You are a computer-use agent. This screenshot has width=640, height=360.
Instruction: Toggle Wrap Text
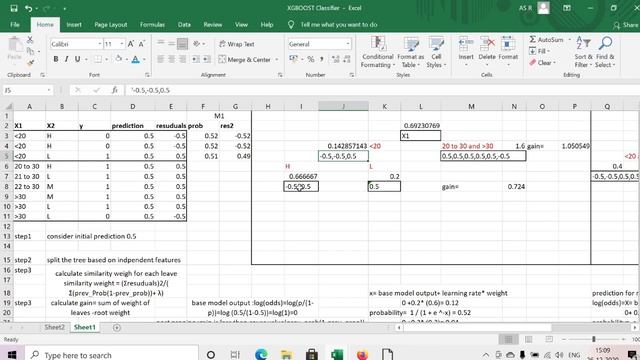236,44
